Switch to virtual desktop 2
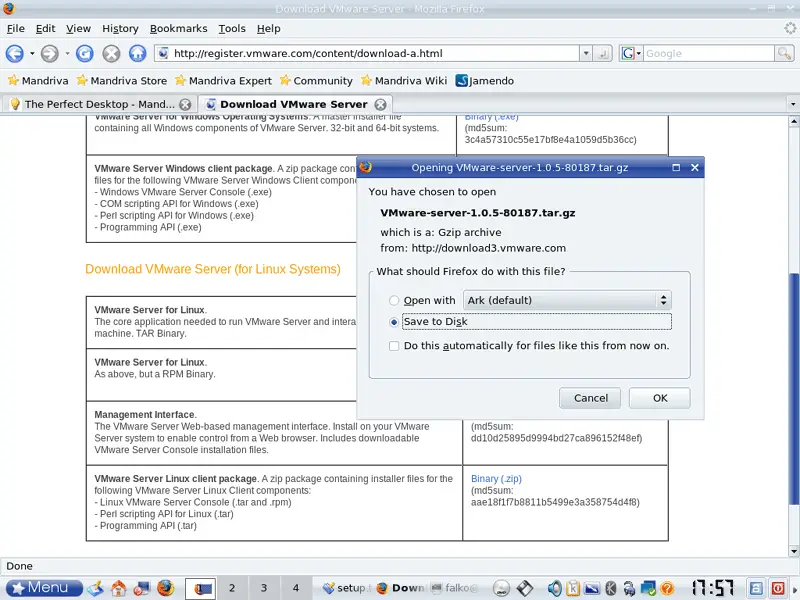The image size is (800, 600). [x=232, y=588]
